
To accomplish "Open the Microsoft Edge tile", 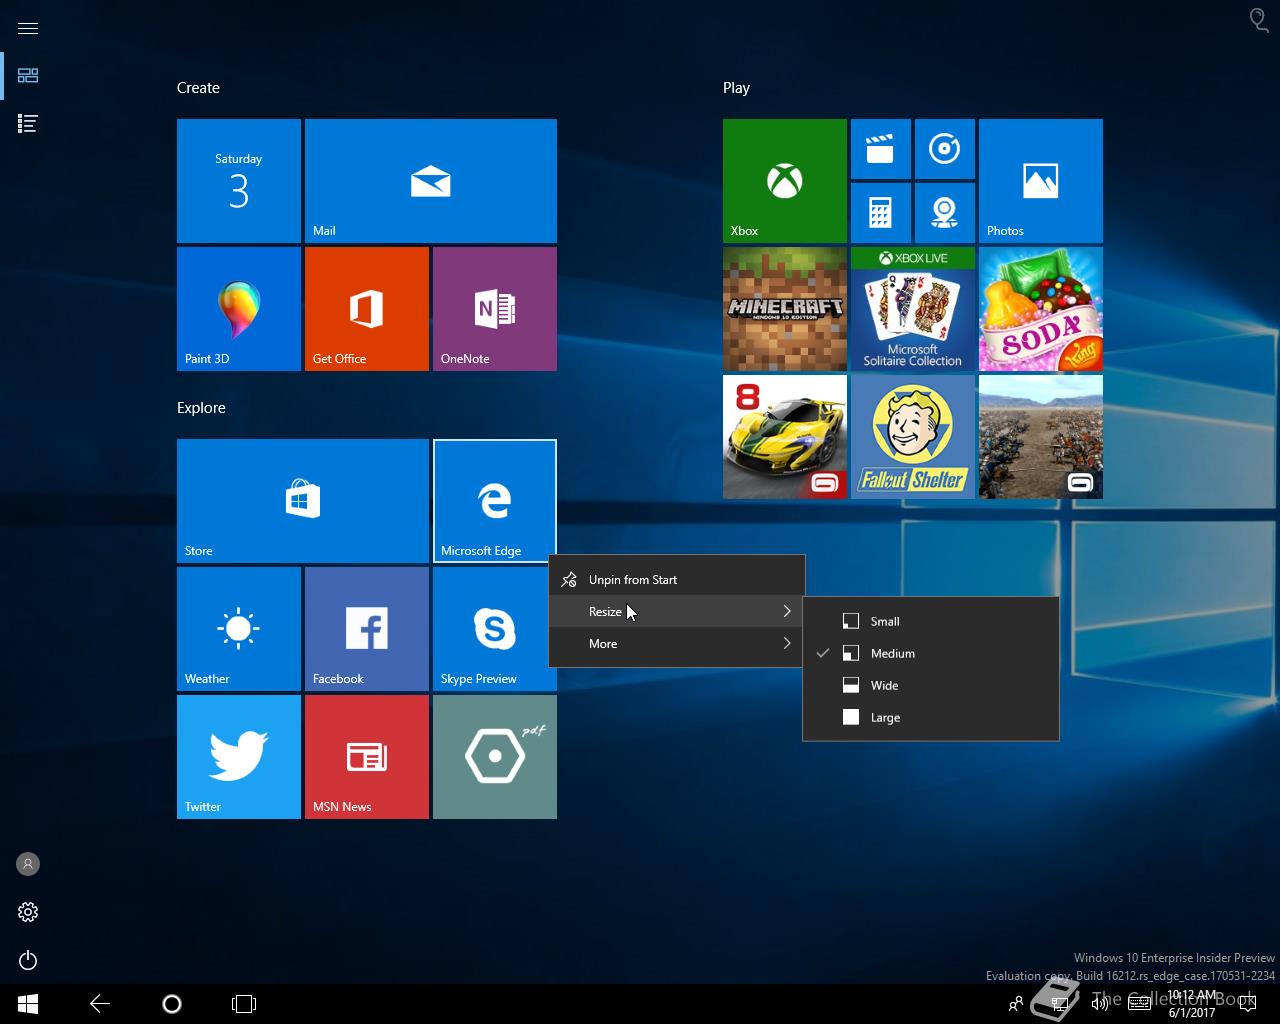I will pos(495,501).
